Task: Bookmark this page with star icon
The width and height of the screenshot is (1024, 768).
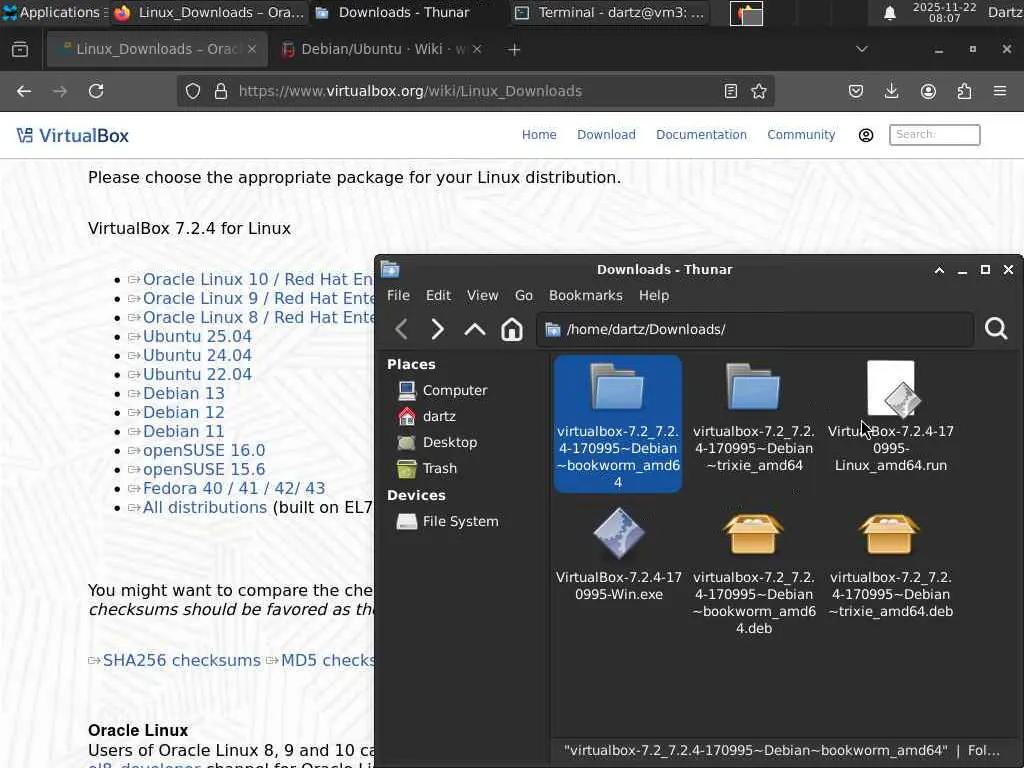Action: pos(759,91)
